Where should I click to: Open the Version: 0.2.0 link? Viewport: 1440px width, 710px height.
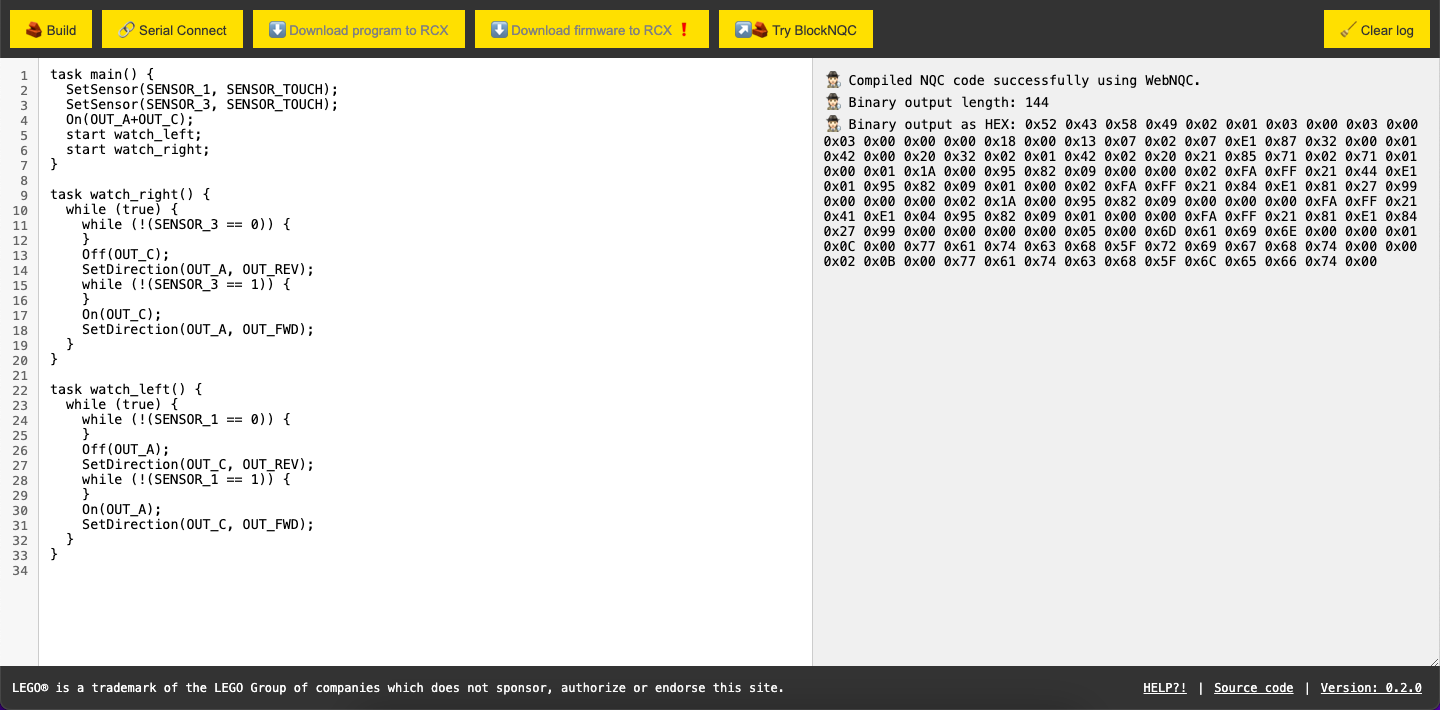[x=1371, y=687]
